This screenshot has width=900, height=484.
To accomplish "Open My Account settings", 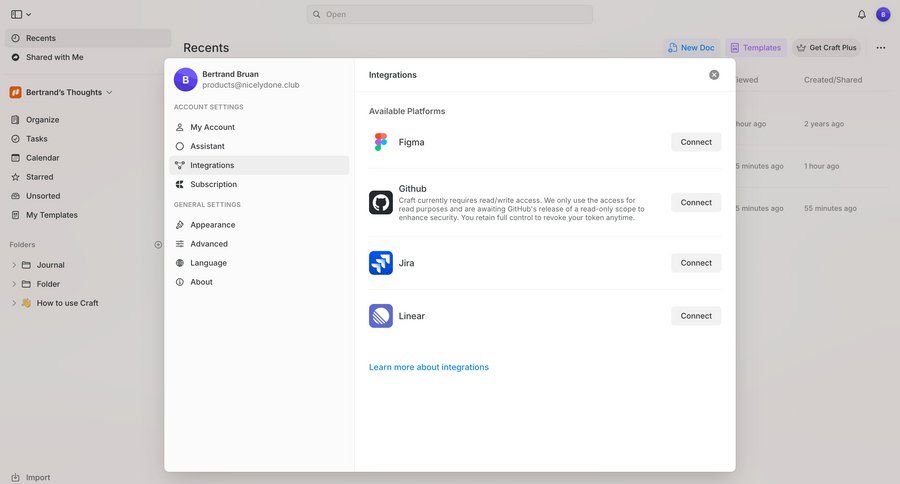I will tap(259, 127).
